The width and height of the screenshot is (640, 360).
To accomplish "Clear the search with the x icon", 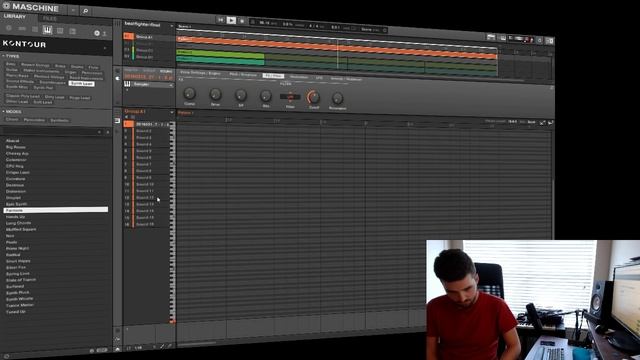I will pos(108,132).
